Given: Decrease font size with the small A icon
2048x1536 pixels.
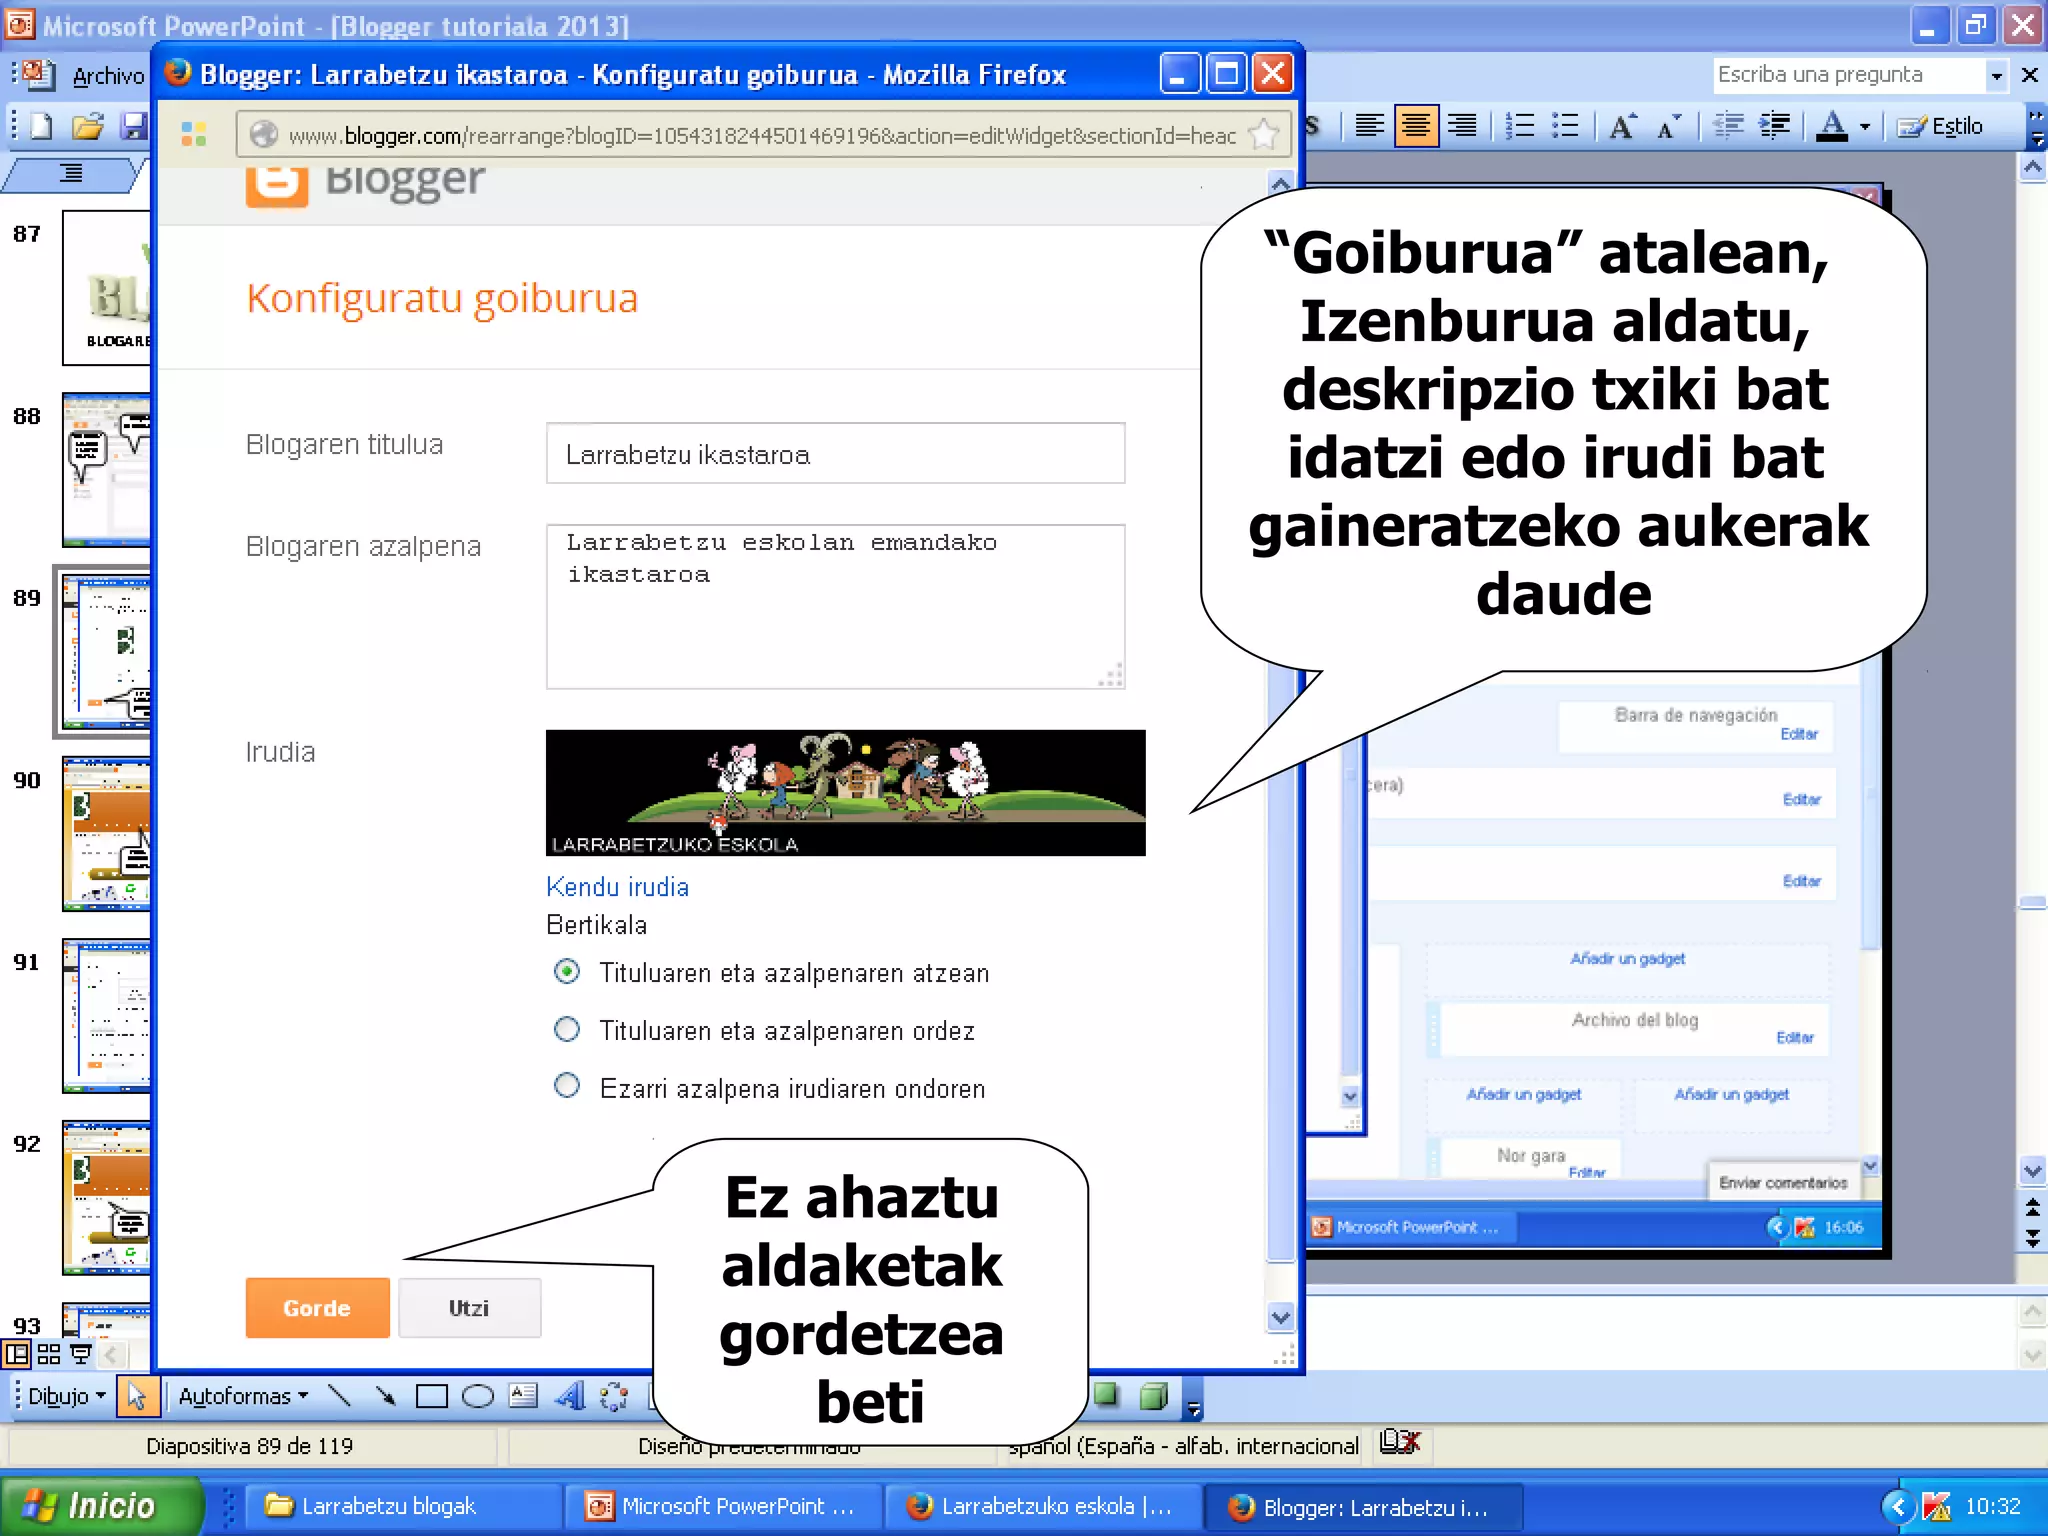Looking at the screenshot, I should click(1669, 126).
